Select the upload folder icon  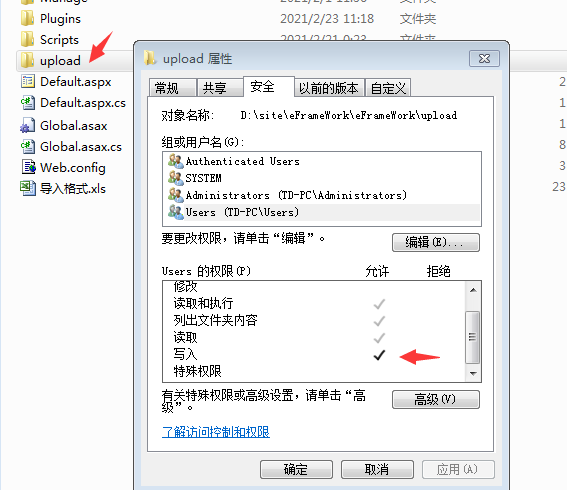27,60
